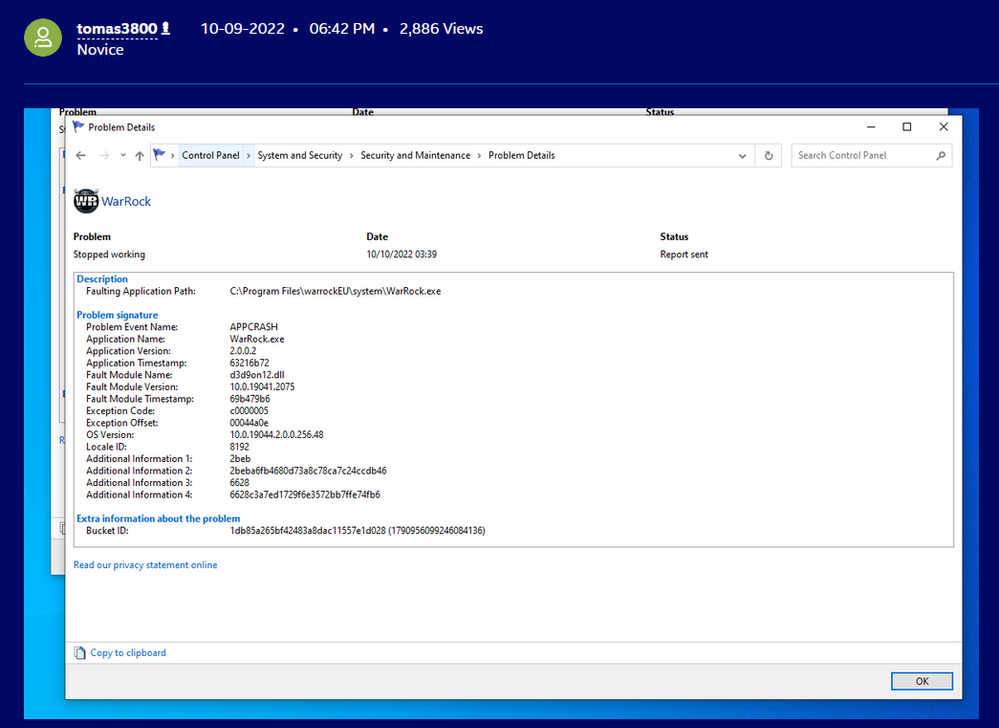Maximize the Problem Details window
Image resolution: width=999 pixels, height=728 pixels.
pos(907,127)
